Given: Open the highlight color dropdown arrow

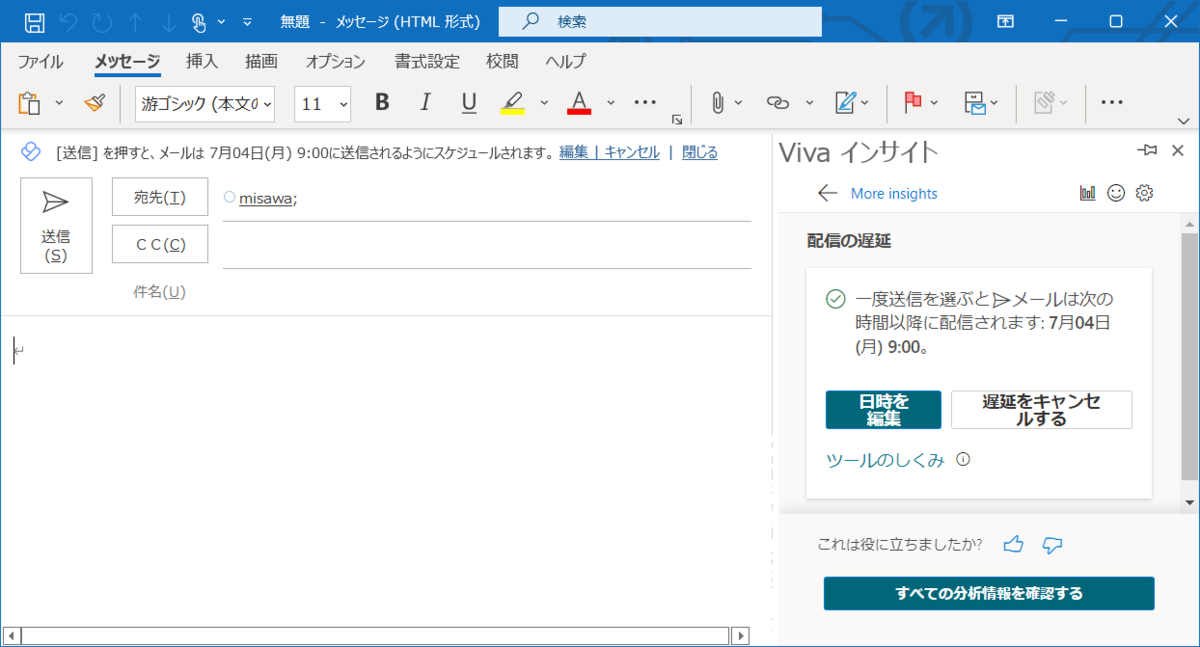Looking at the screenshot, I should [x=544, y=102].
